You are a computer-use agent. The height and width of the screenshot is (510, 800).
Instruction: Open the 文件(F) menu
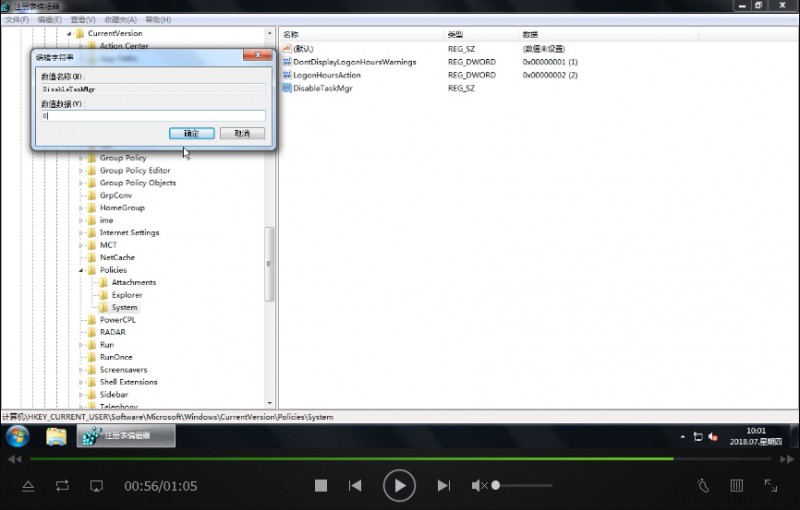17,19
